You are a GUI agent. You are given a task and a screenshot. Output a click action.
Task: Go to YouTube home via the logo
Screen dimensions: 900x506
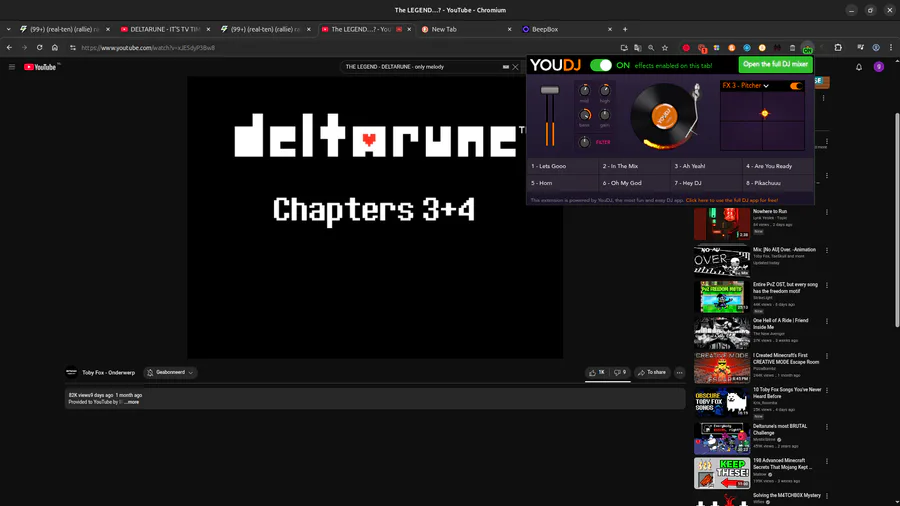coord(40,67)
